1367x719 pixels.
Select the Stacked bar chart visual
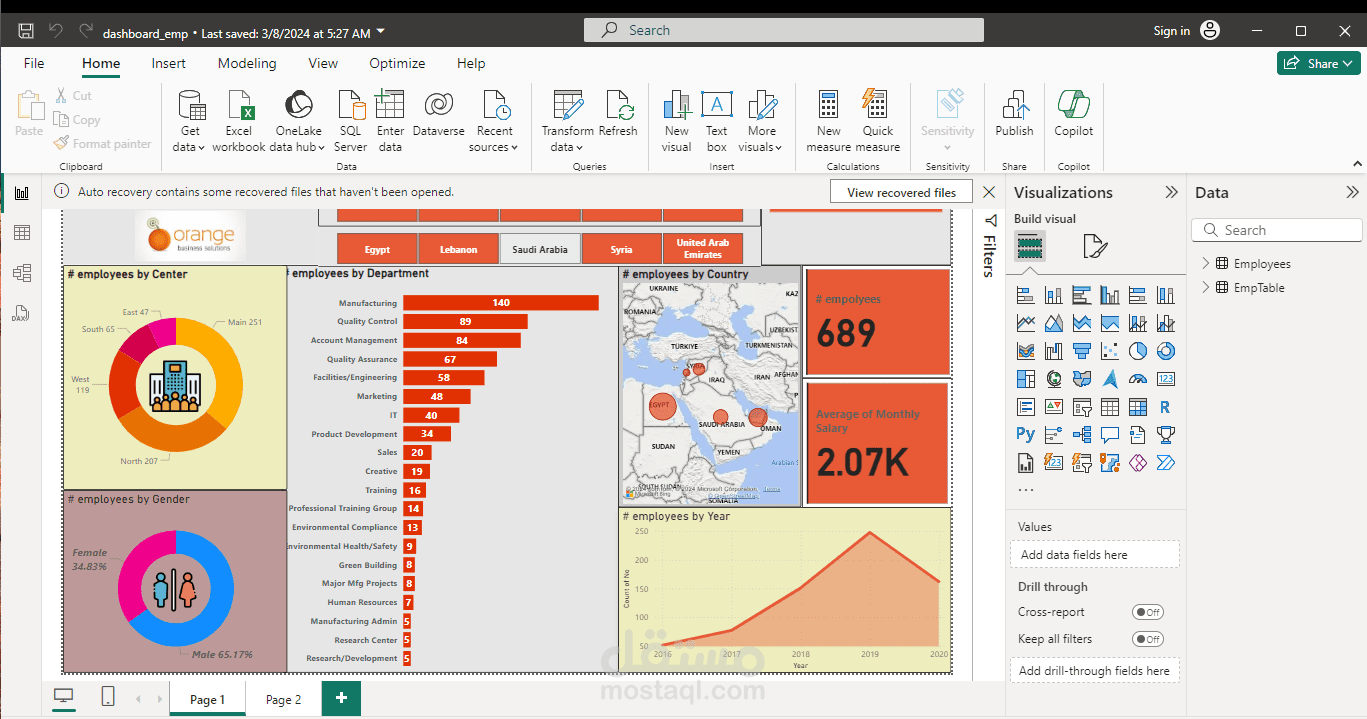pos(1025,295)
